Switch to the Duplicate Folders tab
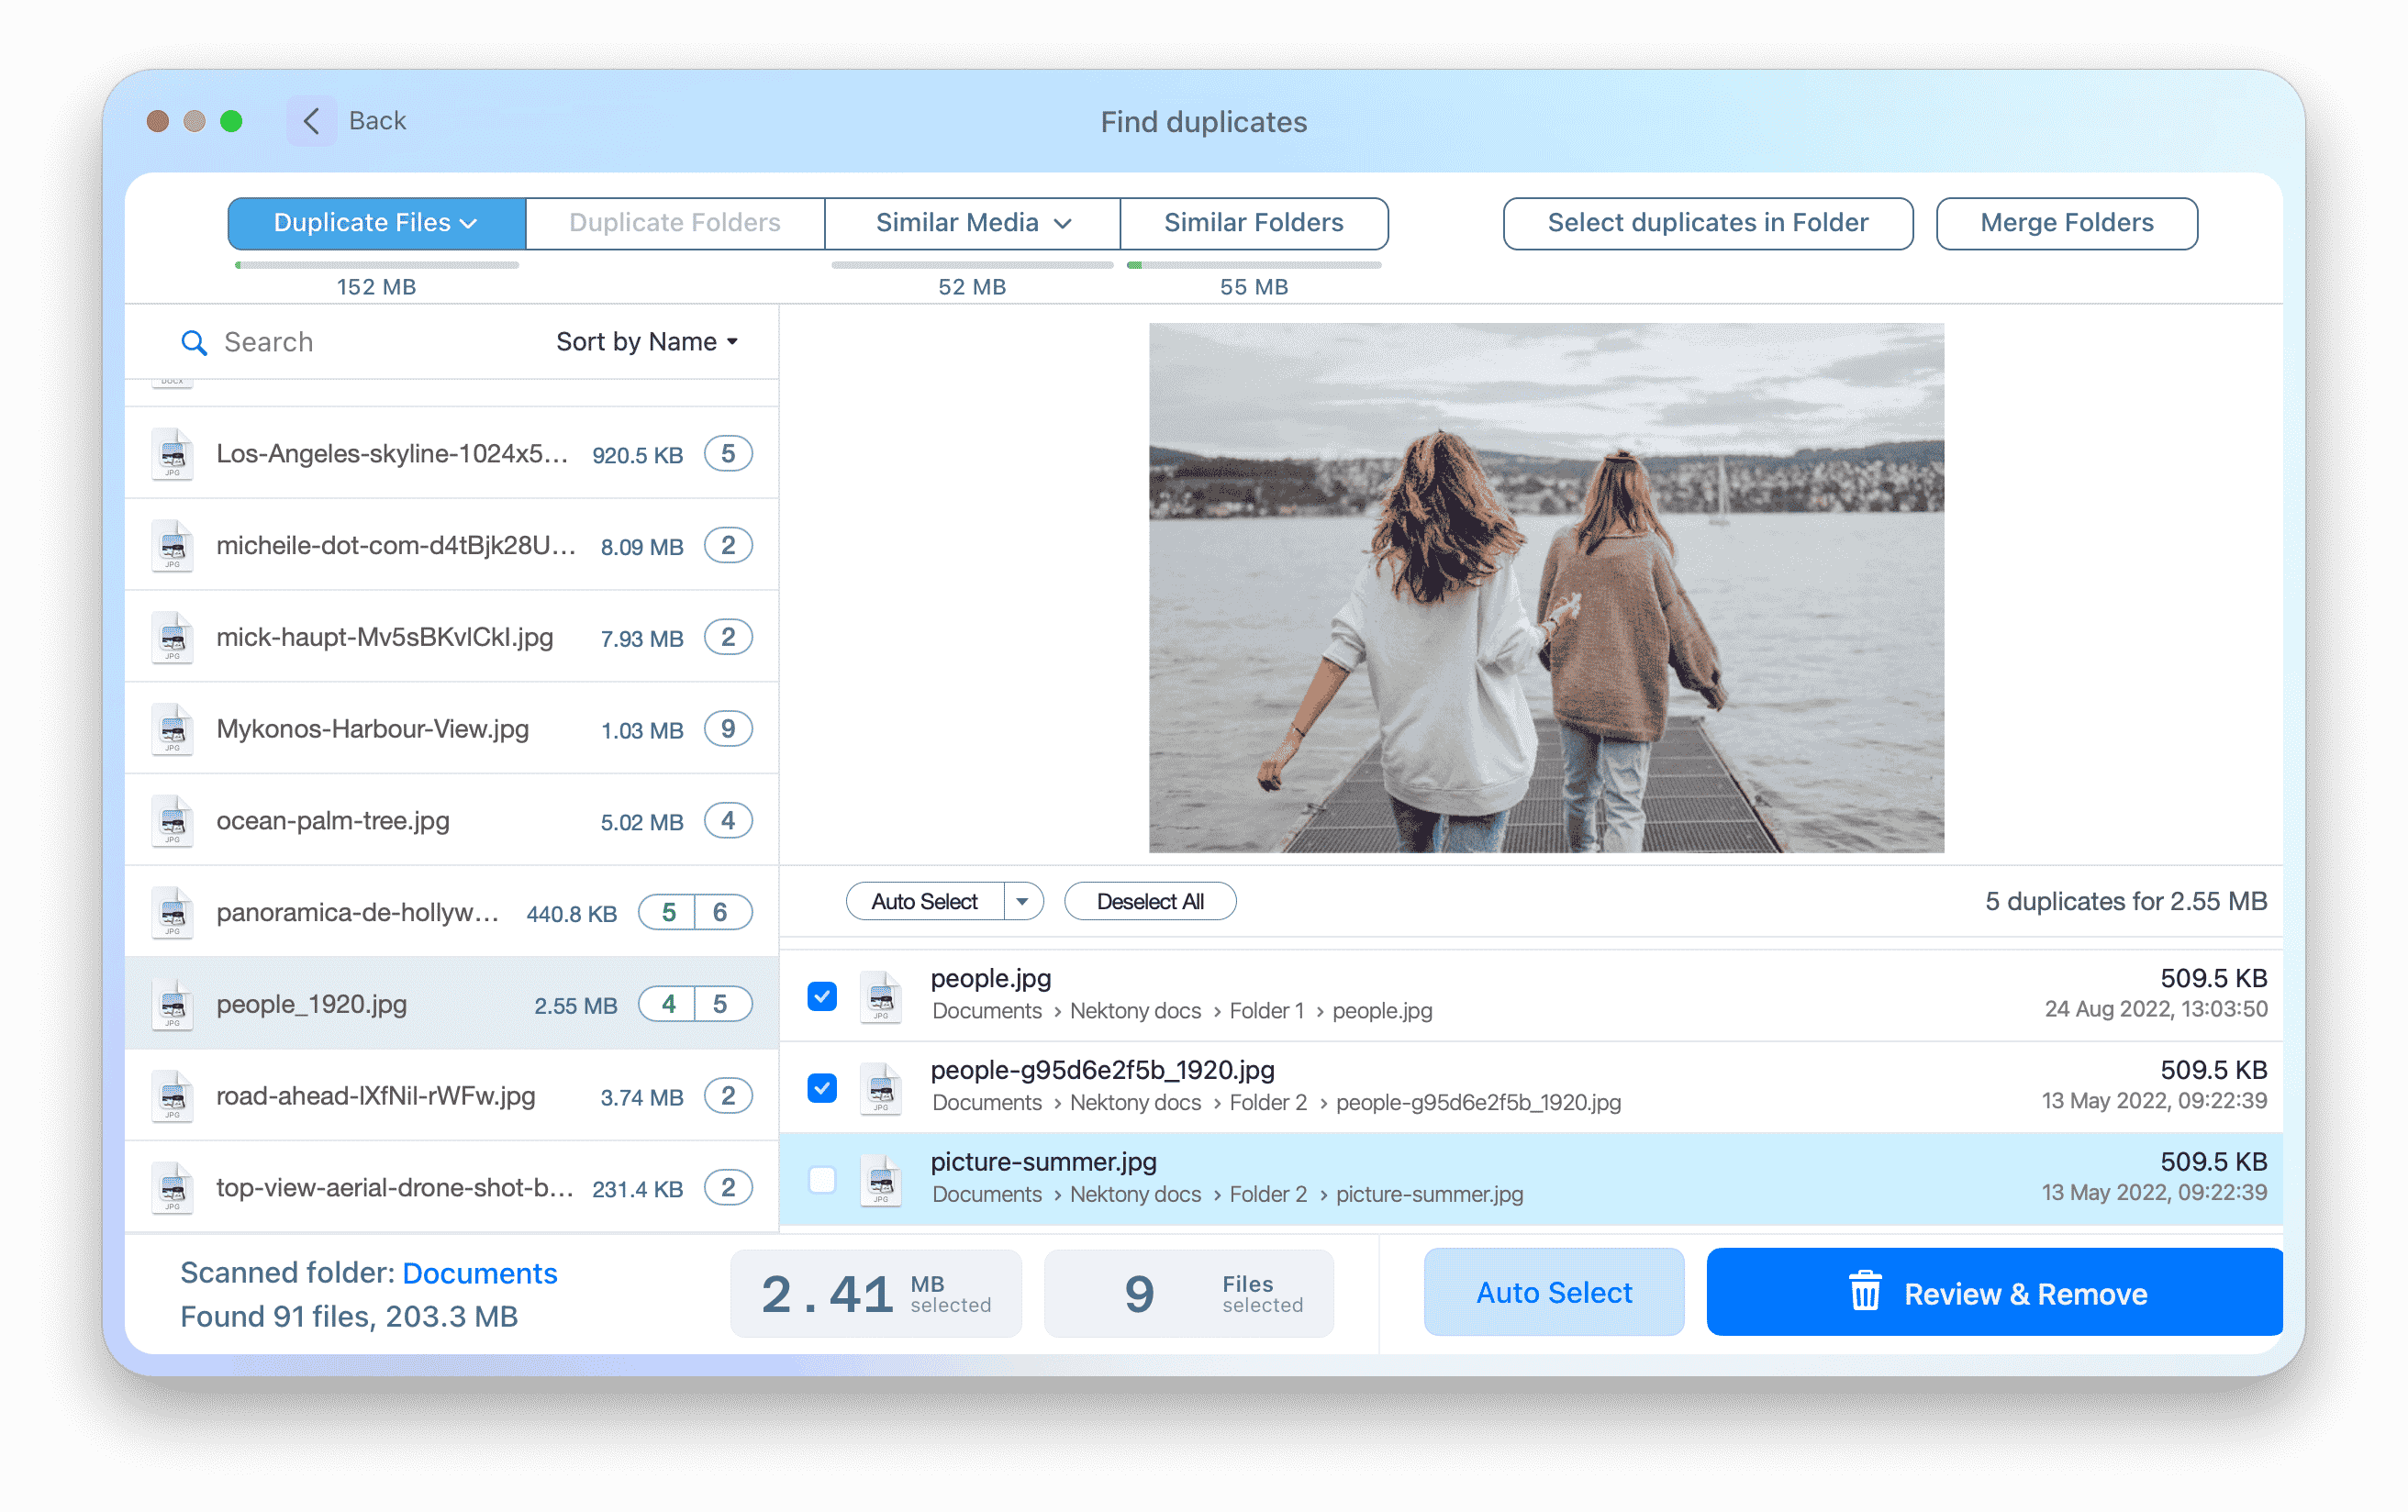 (x=674, y=221)
